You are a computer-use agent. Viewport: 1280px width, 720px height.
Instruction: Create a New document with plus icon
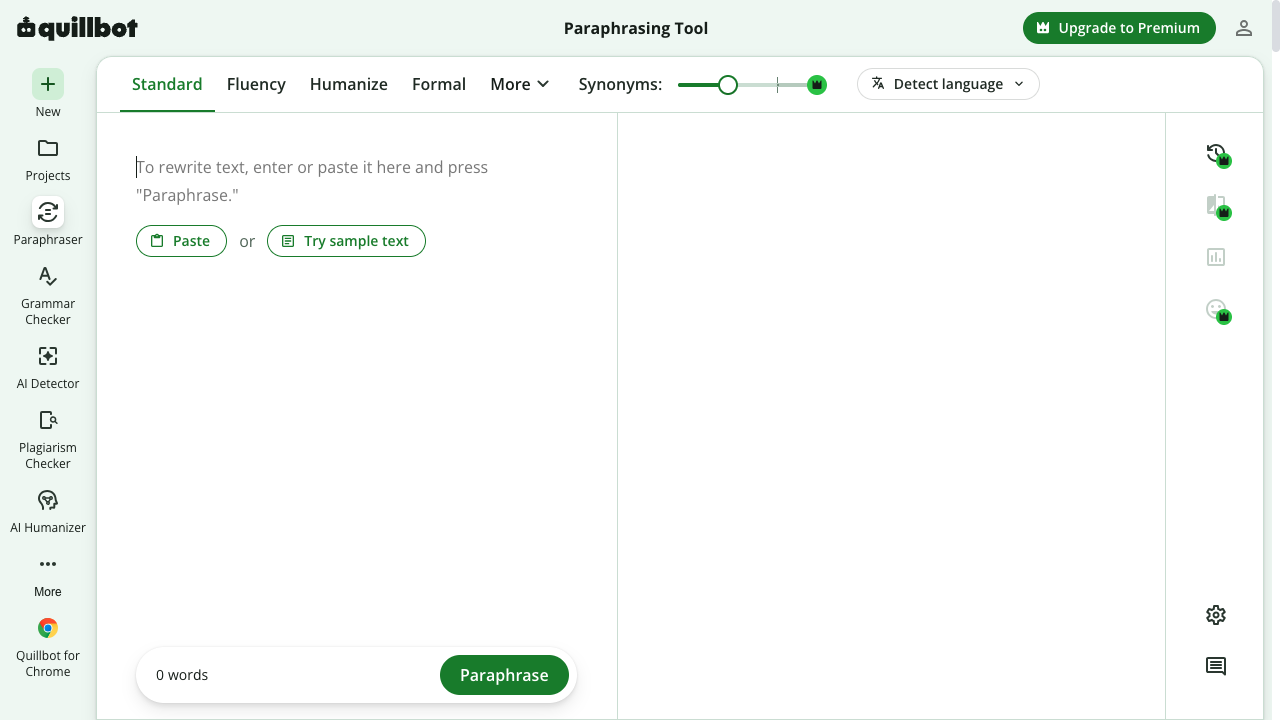pyautogui.click(x=48, y=84)
